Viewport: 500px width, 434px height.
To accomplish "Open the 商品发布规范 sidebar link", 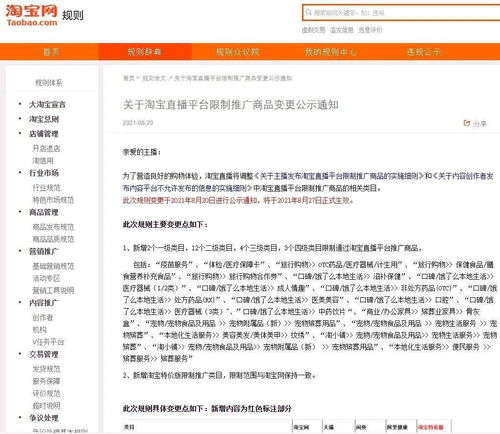I will (x=53, y=227).
